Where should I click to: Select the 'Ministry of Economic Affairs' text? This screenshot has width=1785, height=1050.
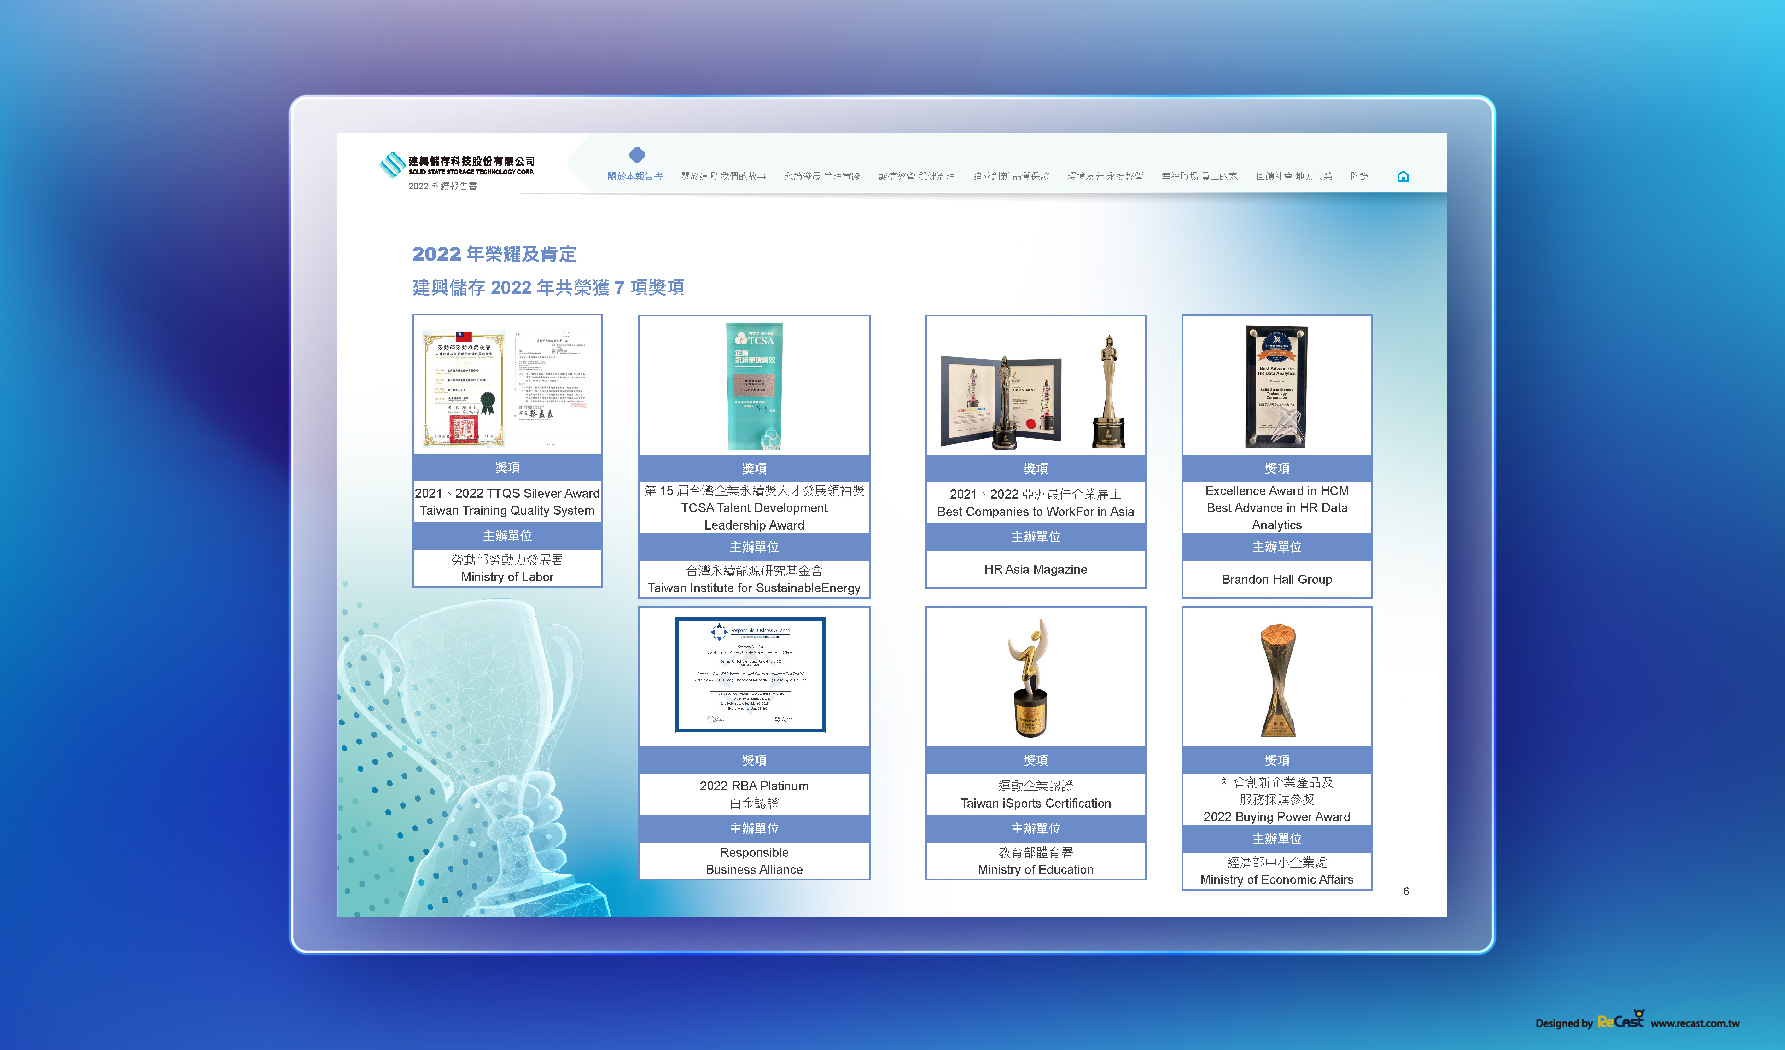pyautogui.click(x=1277, y=880)
